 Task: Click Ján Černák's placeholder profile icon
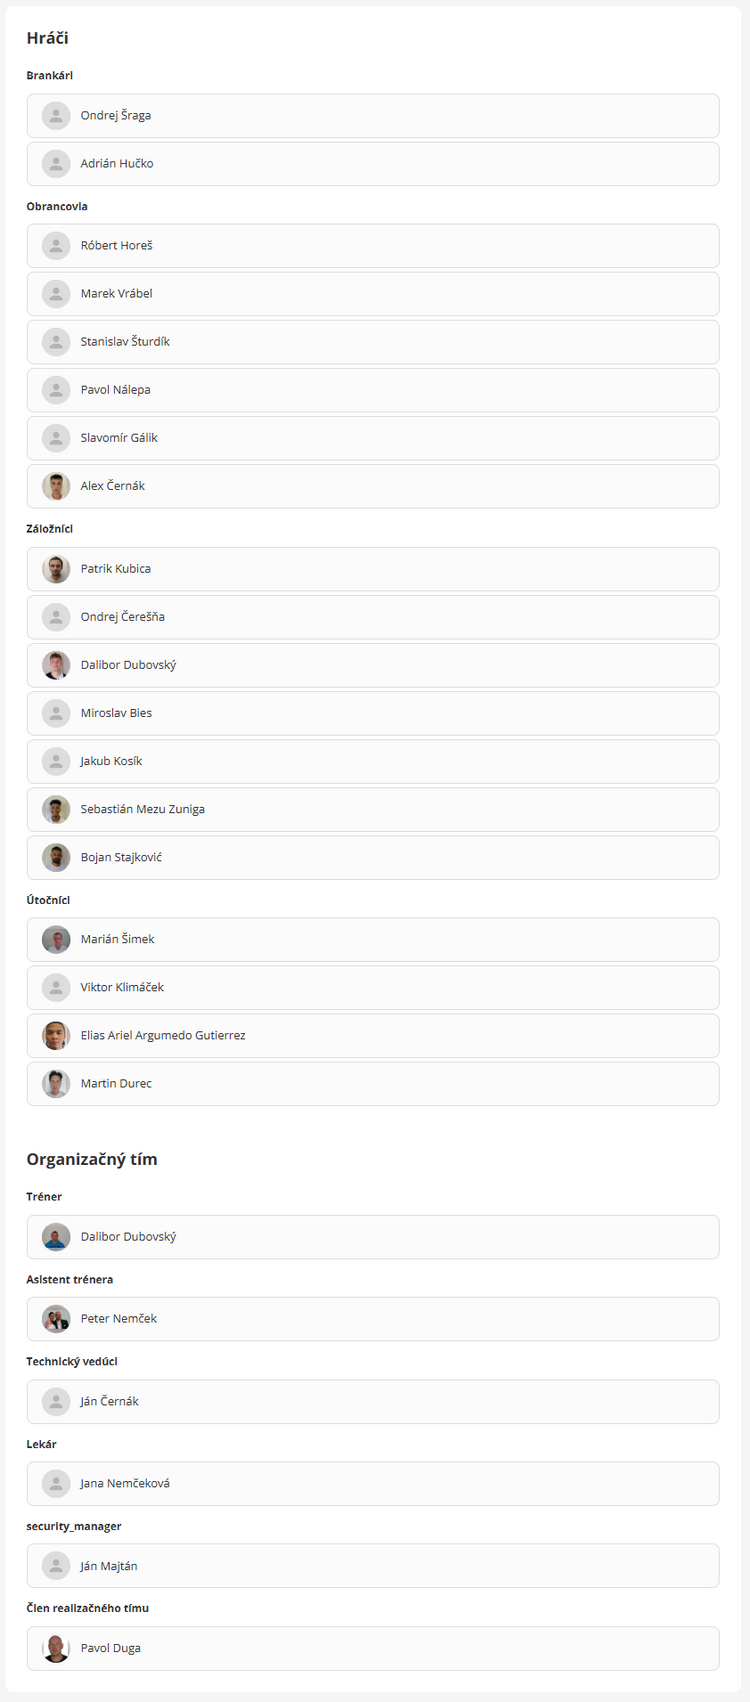click(56, 1402)
